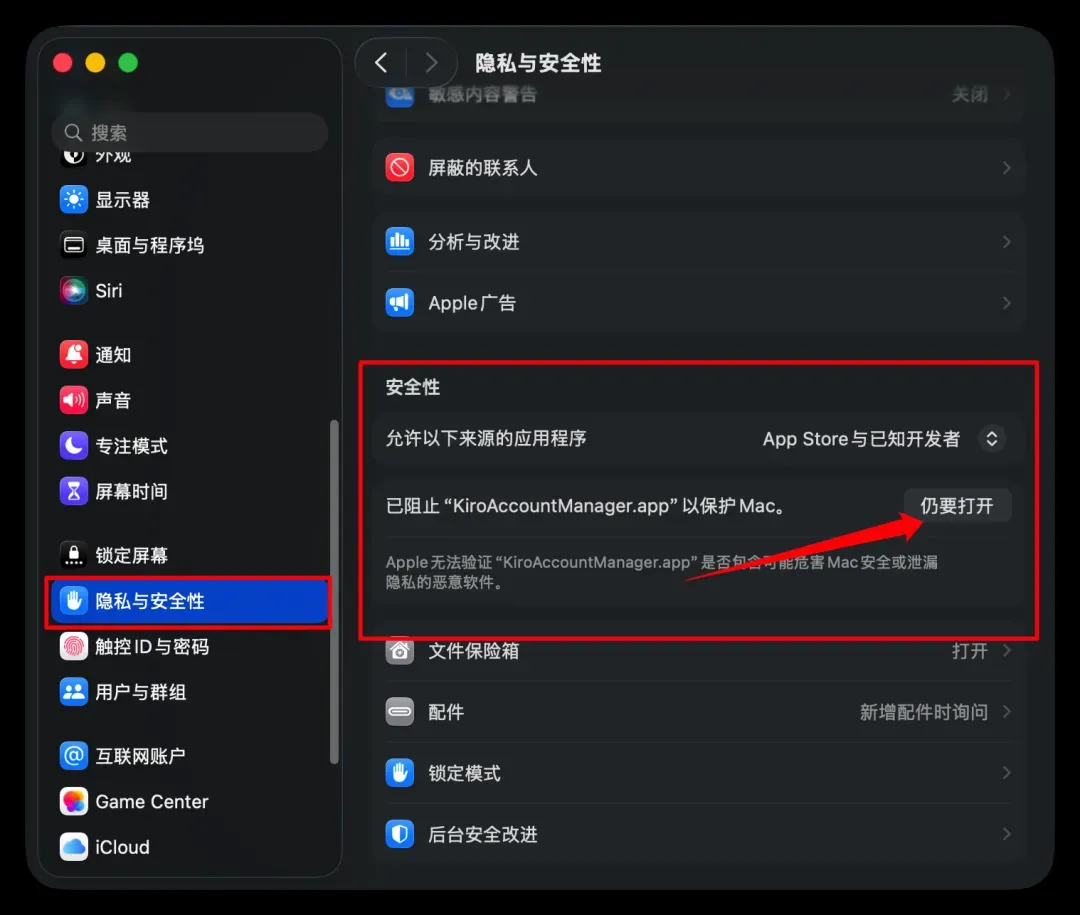Click the Accessories icon (配件)
This screenshot has width=1080, height=915.
coord(399,712)
